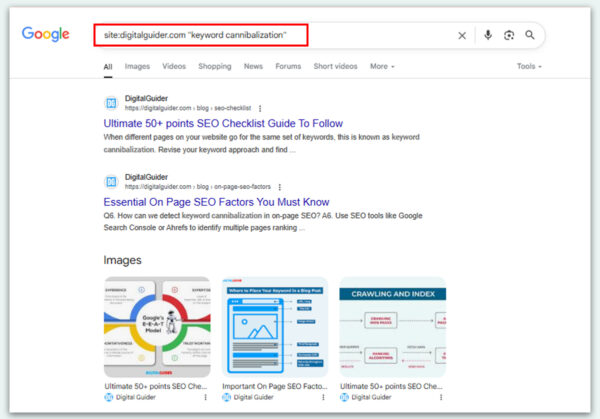Expand the Tools dropdown
This screenshot has height=419, width=600.
coord(529,66)
